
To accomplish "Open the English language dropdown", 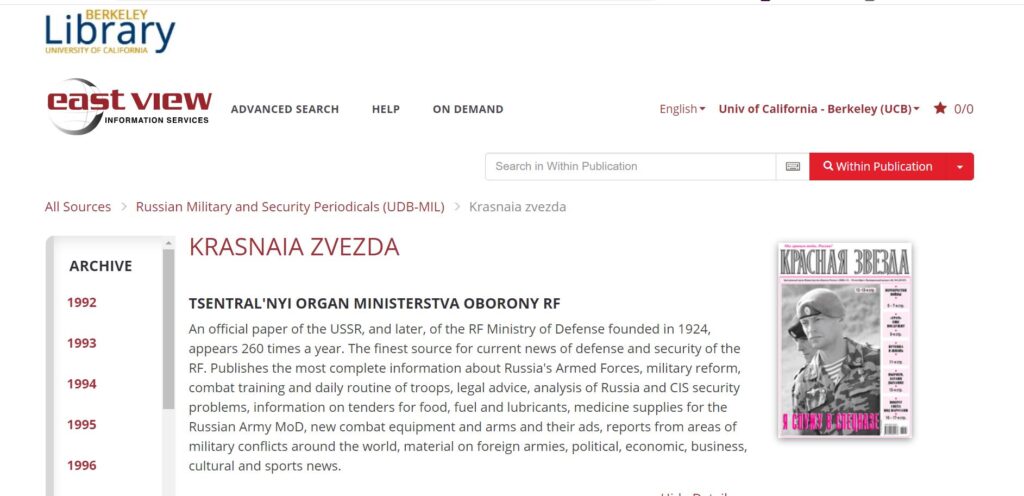I will pyautogui.click(x=682, y=109).
